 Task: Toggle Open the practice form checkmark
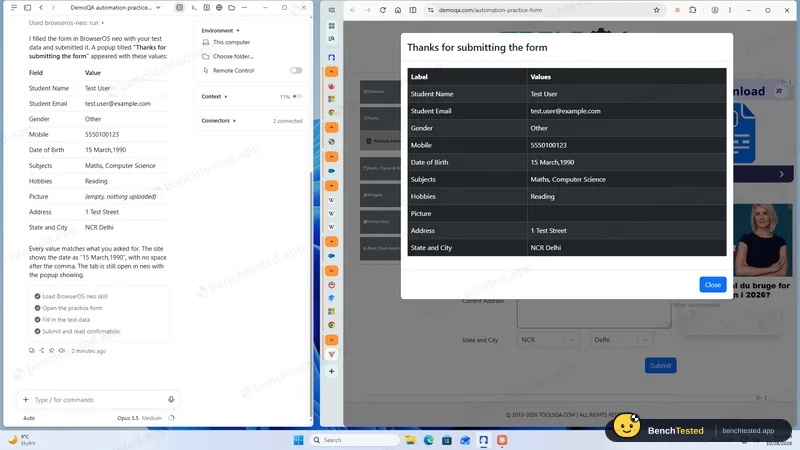tap(37, 308)
